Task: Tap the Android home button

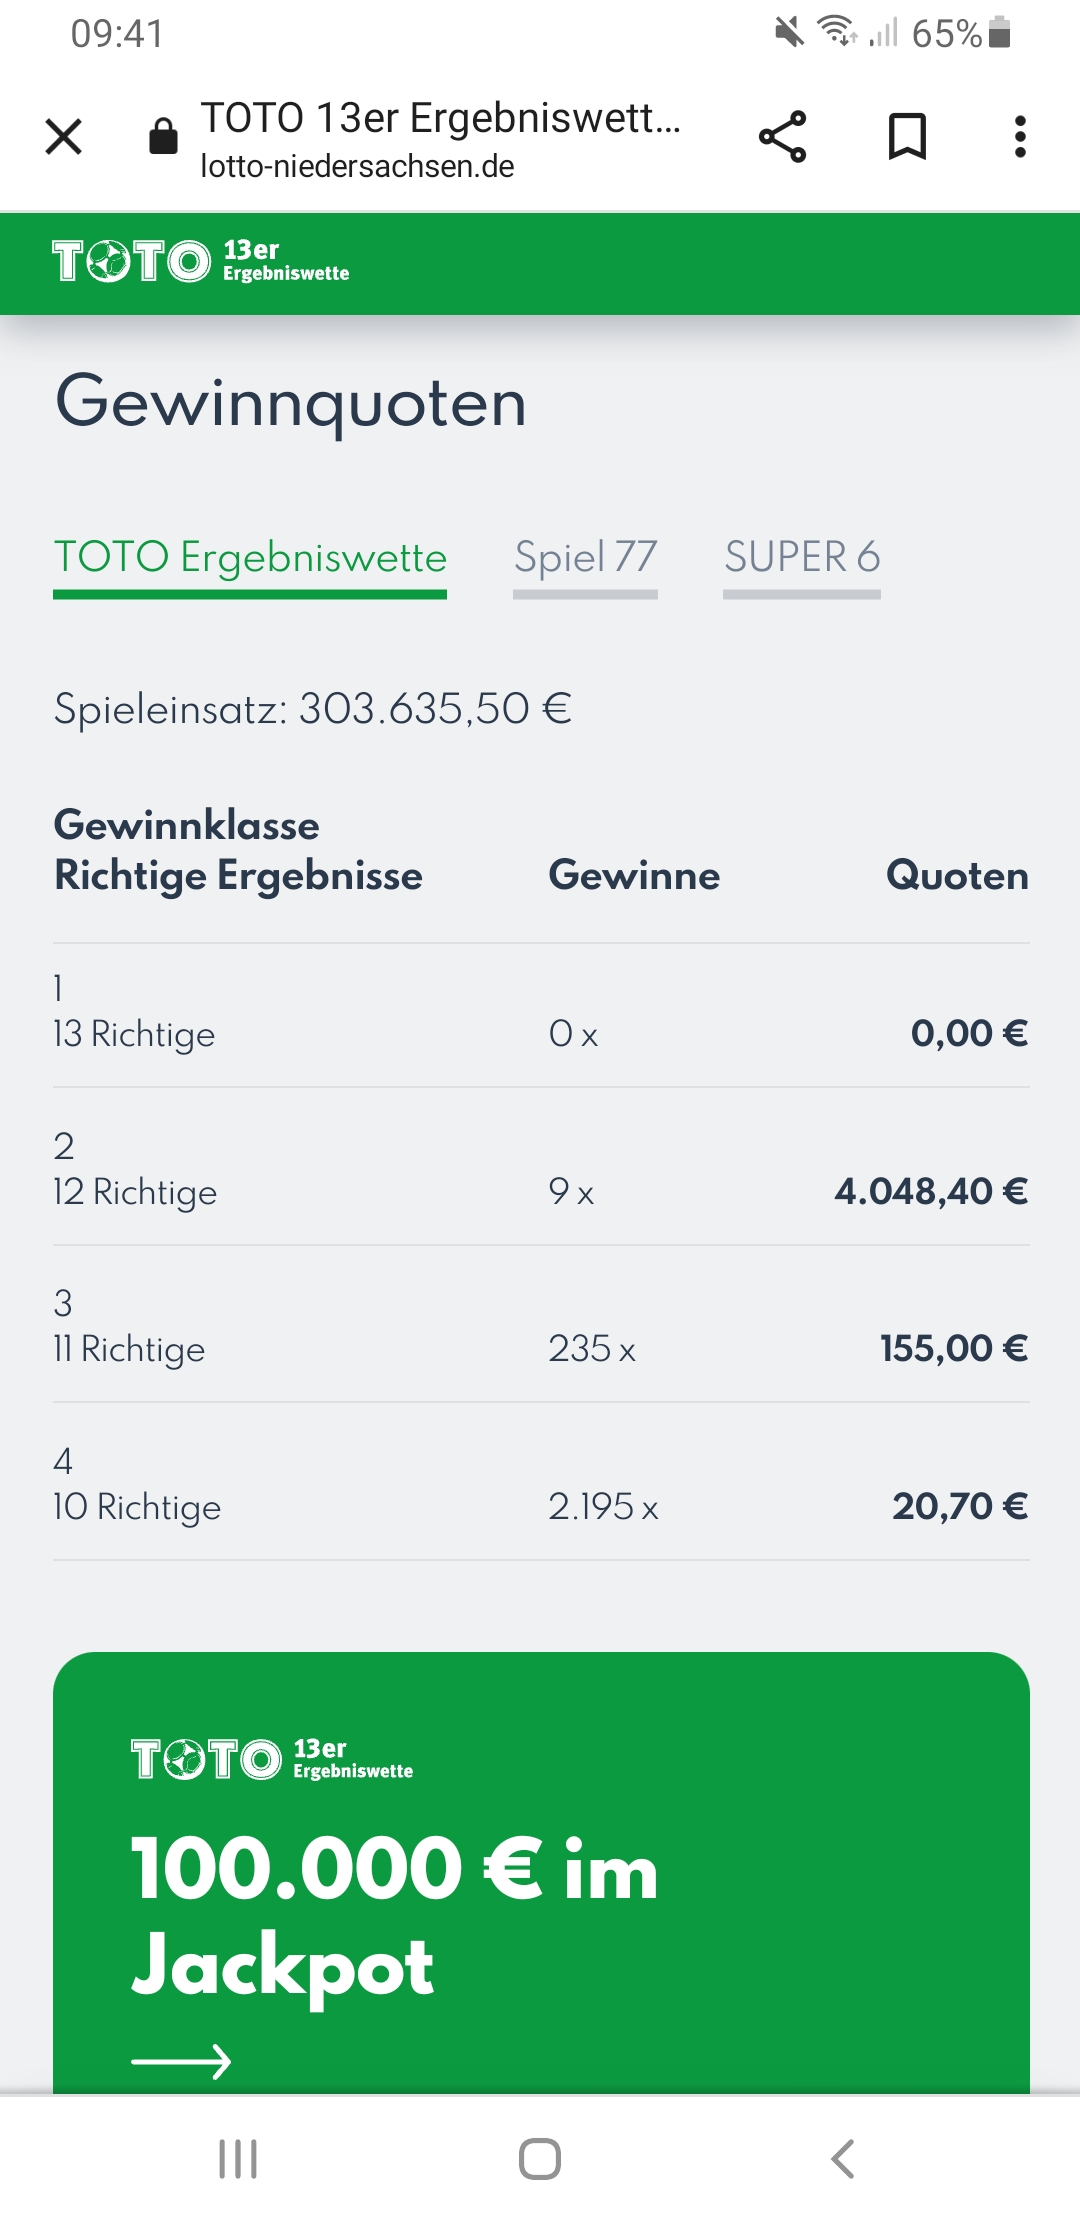Action: [540, 2158]
